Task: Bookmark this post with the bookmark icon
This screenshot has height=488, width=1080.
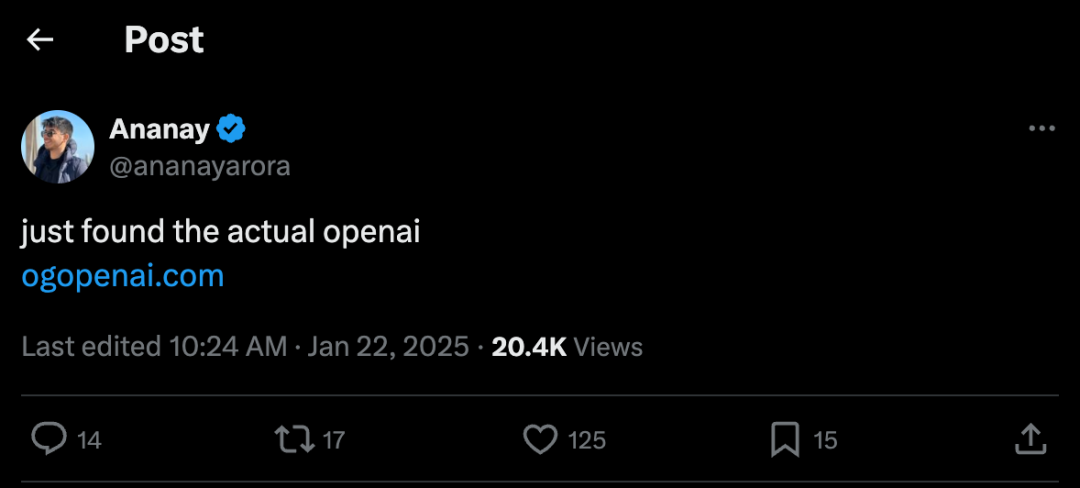Action: (x=785, y=439)
